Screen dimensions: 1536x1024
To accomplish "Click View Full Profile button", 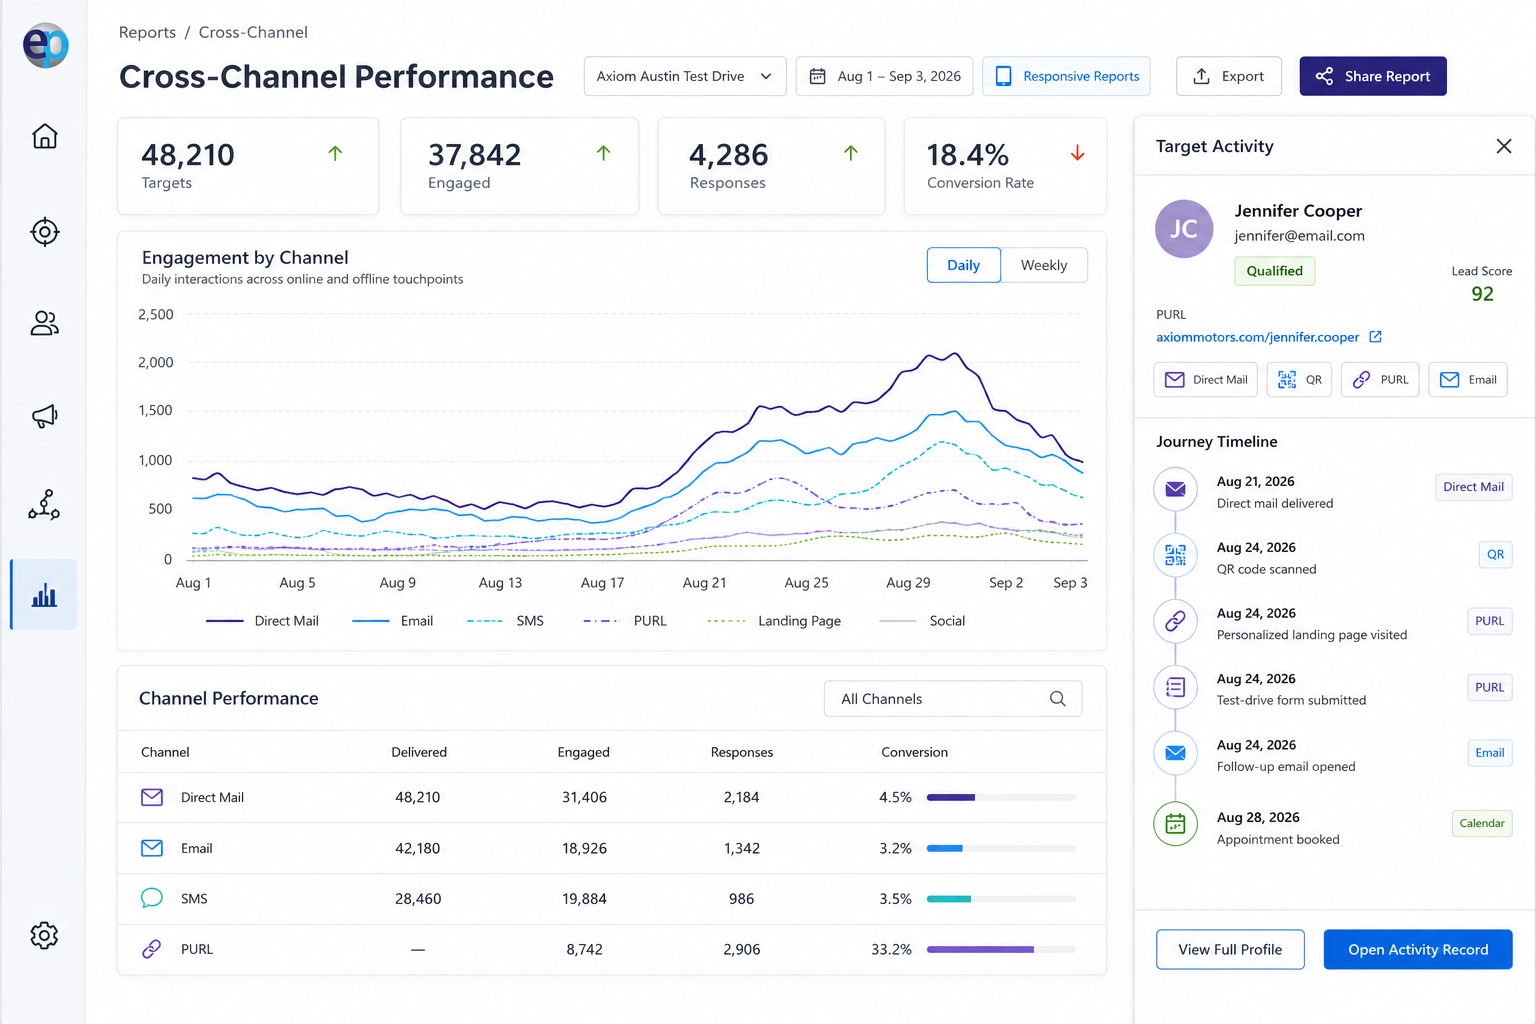I will (1230, 950).
